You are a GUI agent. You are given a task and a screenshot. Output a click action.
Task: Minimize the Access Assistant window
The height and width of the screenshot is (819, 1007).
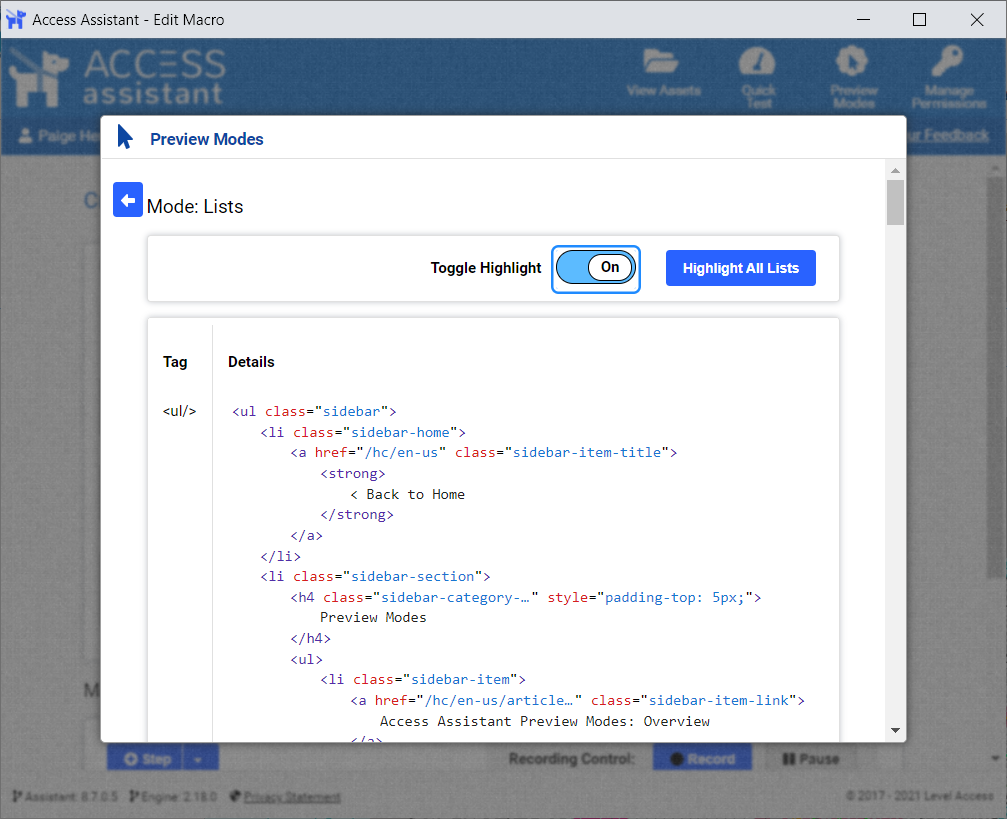(x=864, y=19)
